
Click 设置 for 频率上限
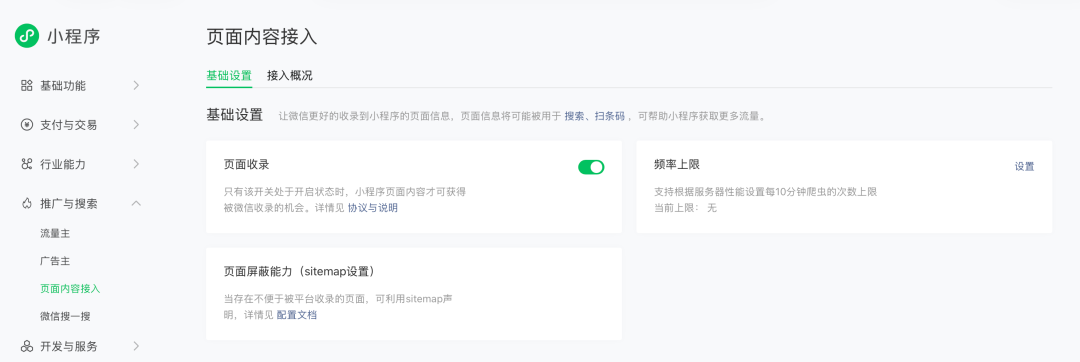[x=1024, y=167]
